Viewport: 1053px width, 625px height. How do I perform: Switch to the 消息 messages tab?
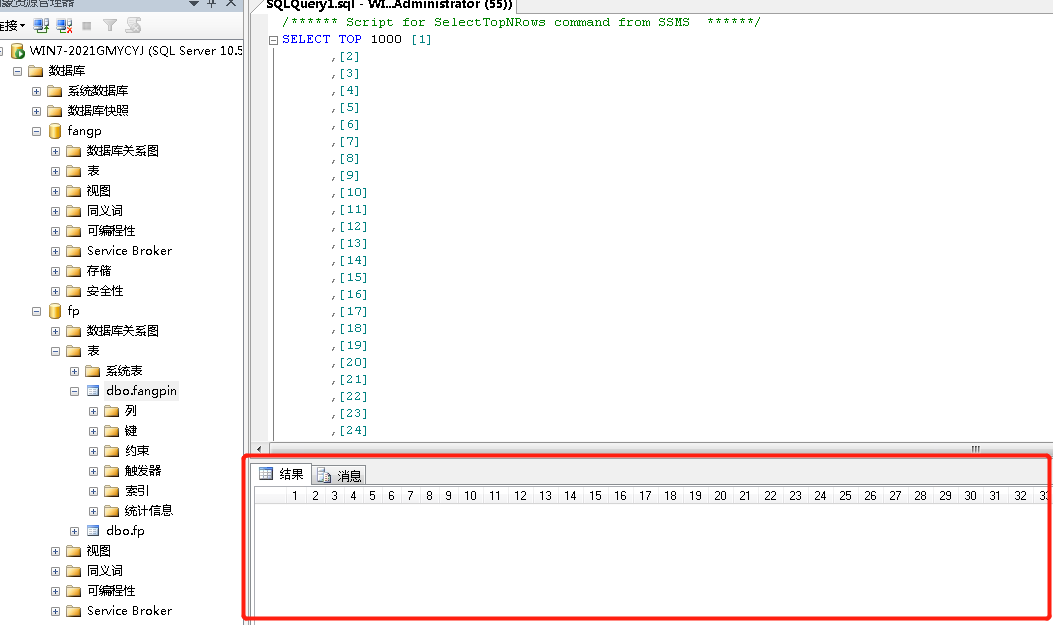[x=340, y=475]
